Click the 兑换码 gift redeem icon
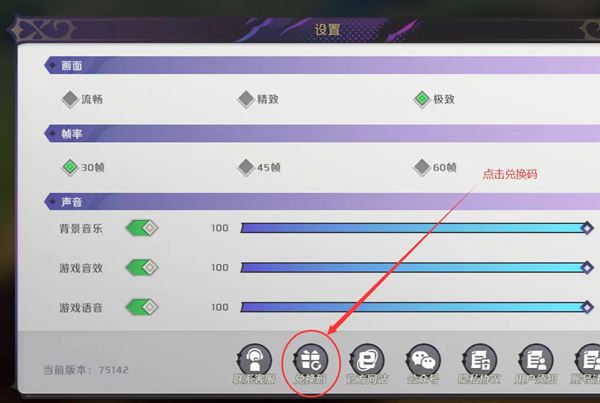The height and width of the screenshot is (403, 600). coord(311,361)
